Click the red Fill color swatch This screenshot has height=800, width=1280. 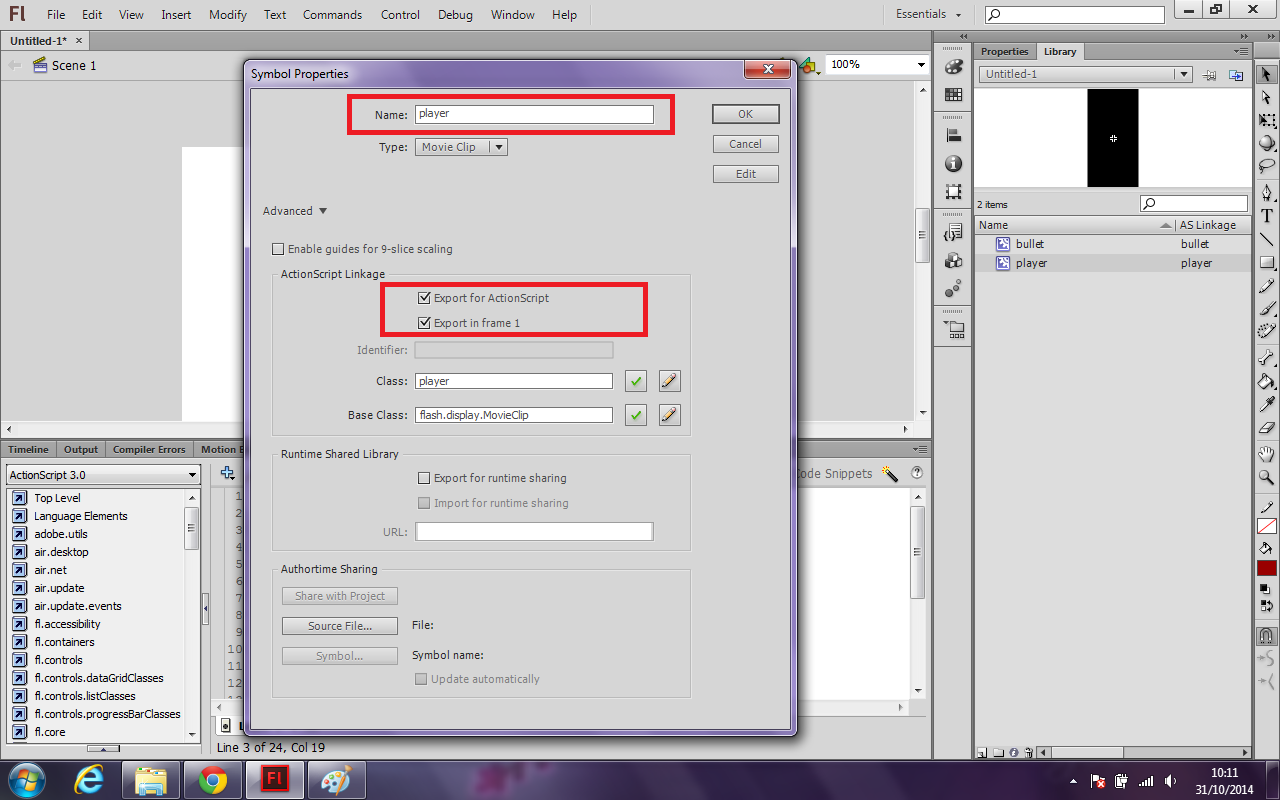click(1266, 567)
